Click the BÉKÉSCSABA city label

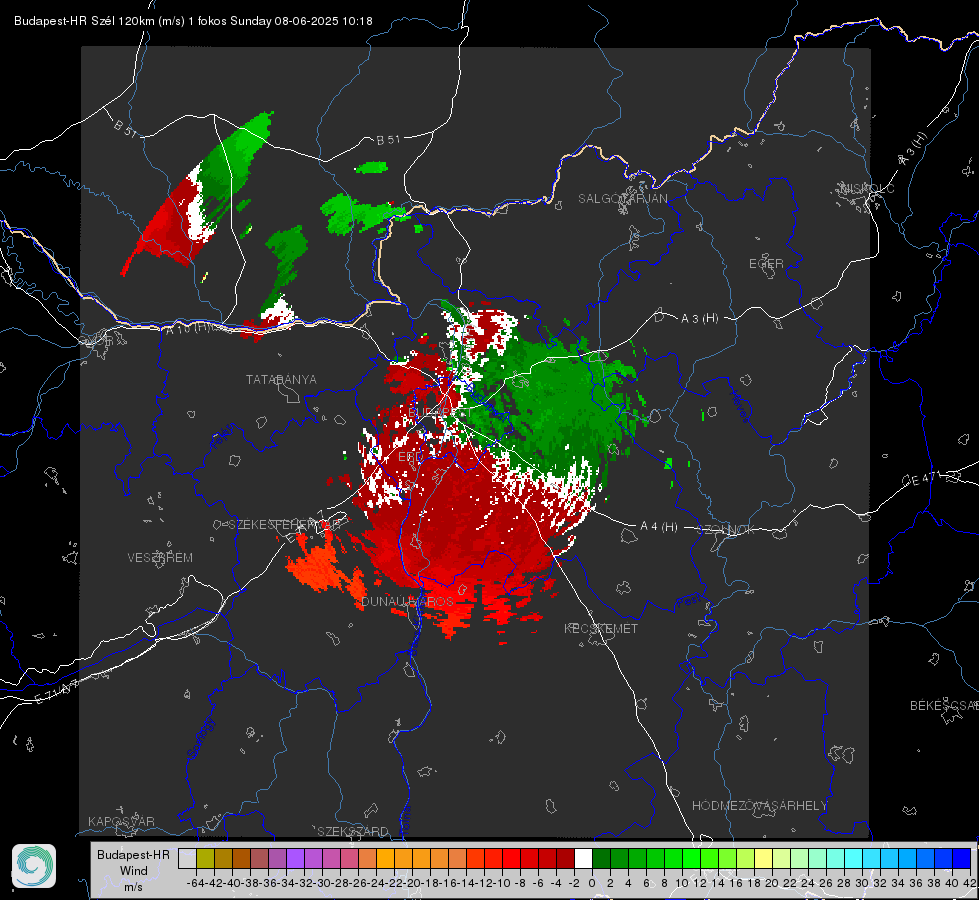pyautogui.click(x=944, y=705)
